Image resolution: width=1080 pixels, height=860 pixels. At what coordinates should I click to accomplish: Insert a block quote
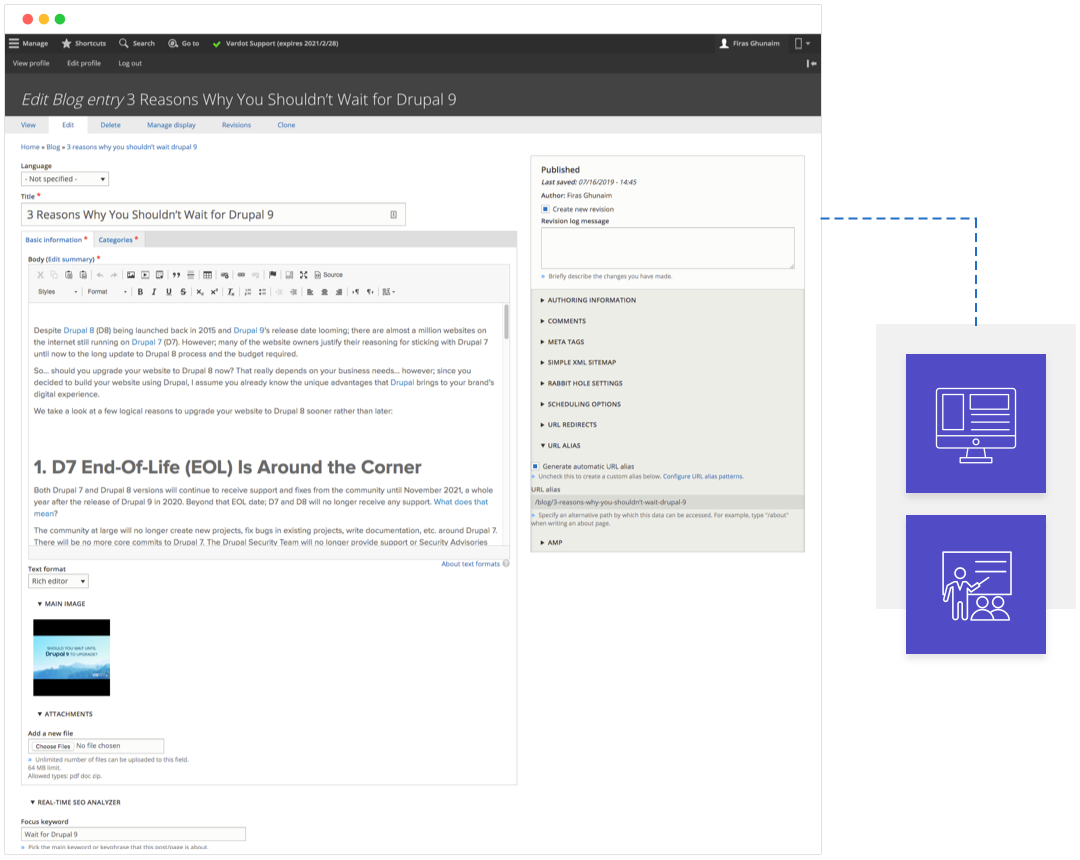coord(176,275)
